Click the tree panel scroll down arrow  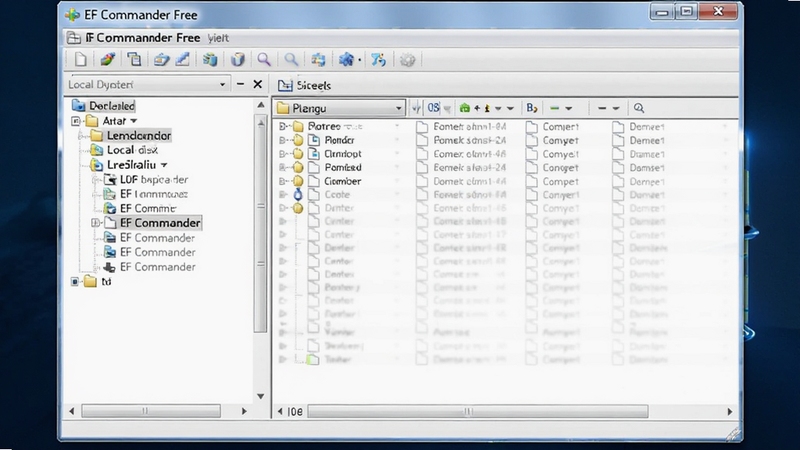pos(261,396)
